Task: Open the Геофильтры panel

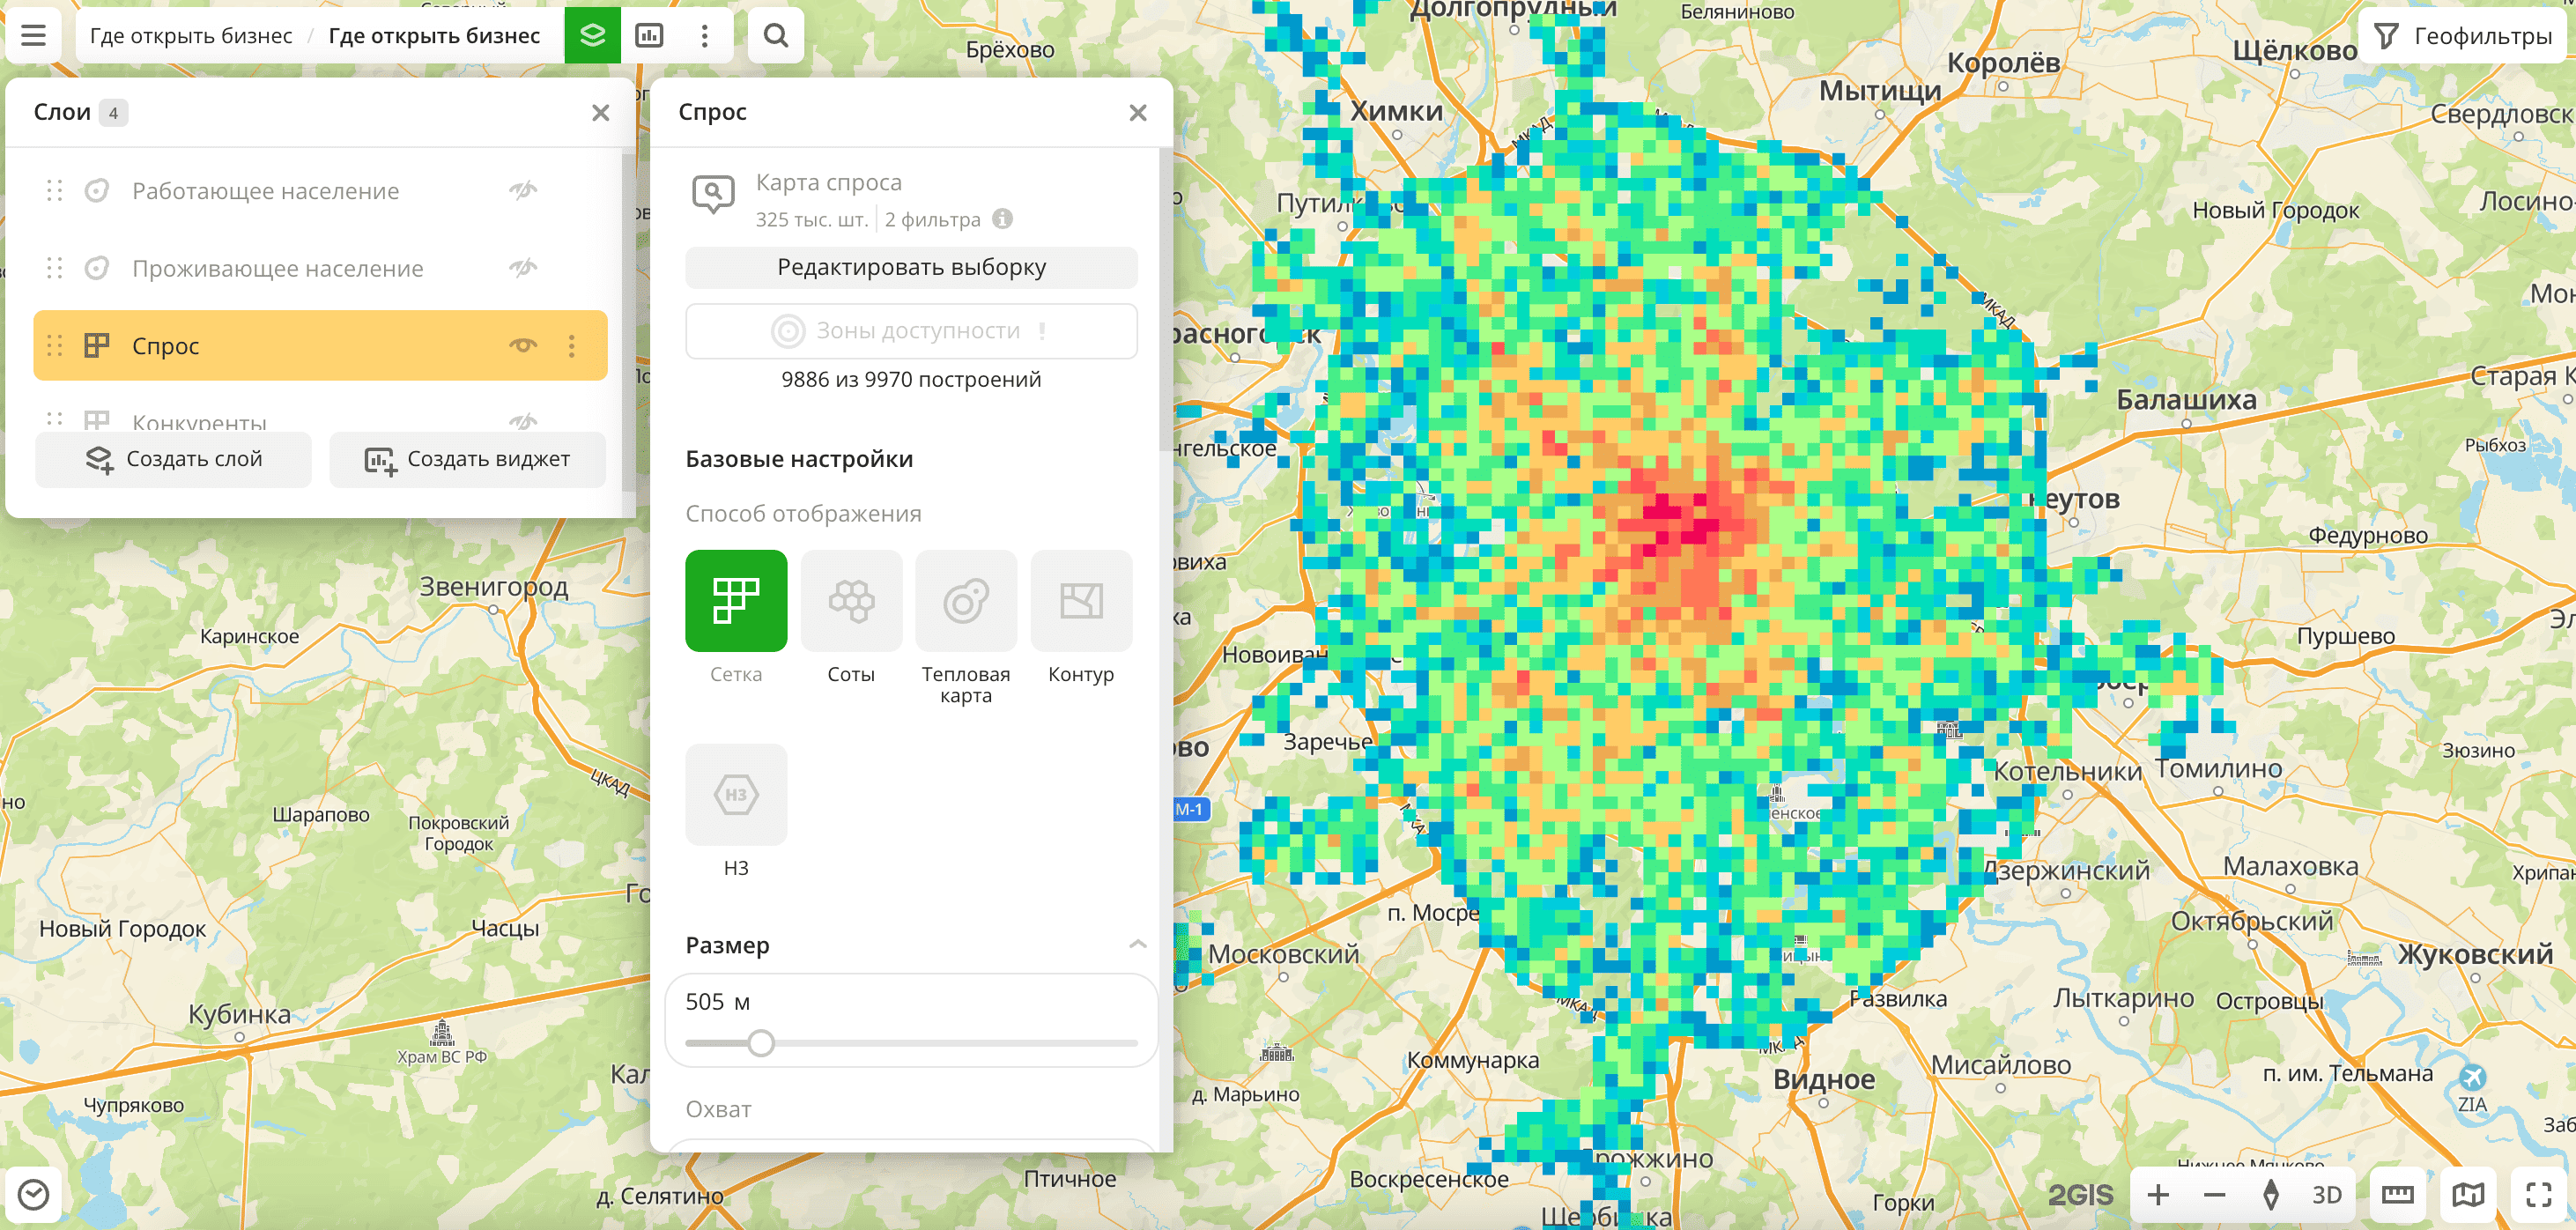Action: click(x=2465, y=36)
